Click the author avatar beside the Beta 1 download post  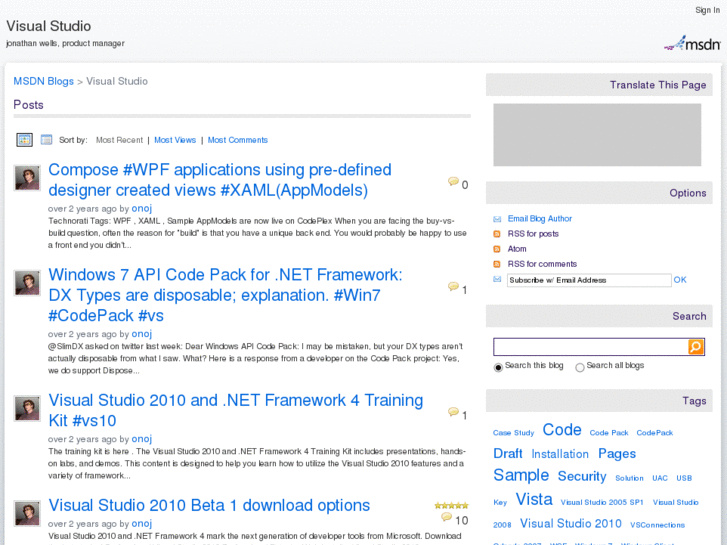point(27,513)
